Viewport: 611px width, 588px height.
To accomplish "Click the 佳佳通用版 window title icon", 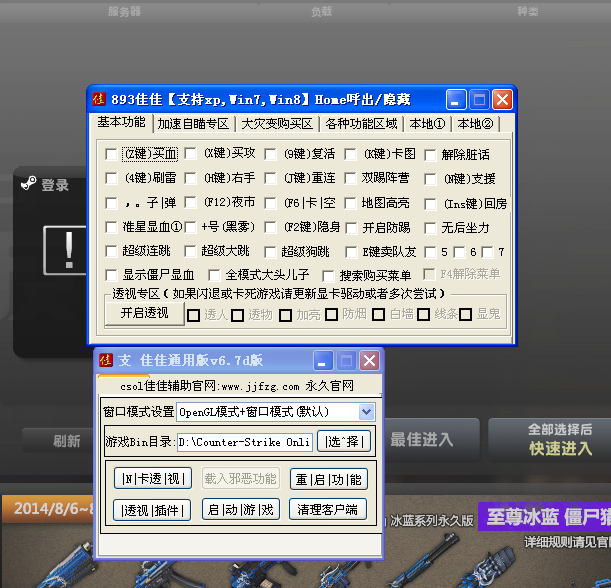I will [x=105, y=360].
